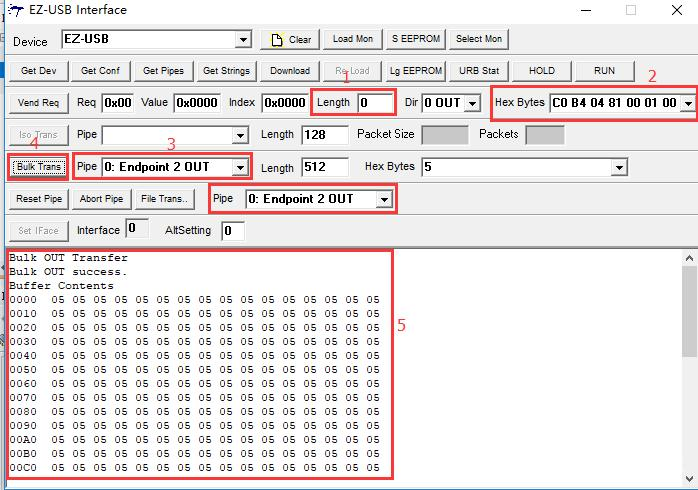Screen dimensions: 698x490
Task: Open the Device dropdown arrow
Action: pyautogui.click(x=243, y=40)
